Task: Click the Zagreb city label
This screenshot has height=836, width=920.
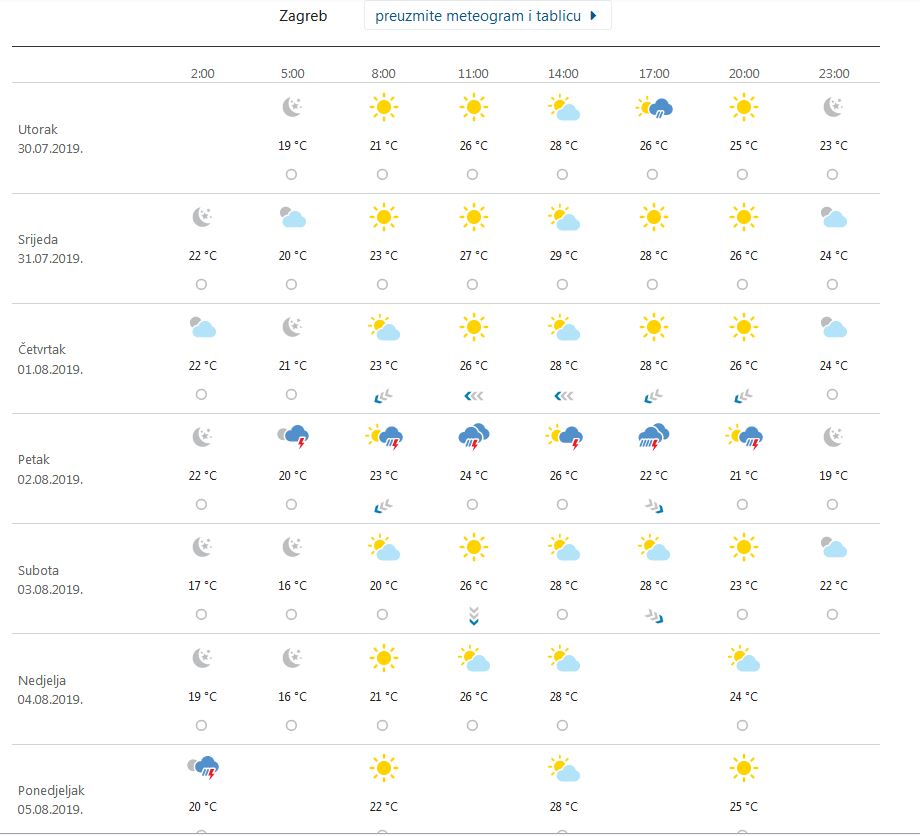Action: click(302, 16)
